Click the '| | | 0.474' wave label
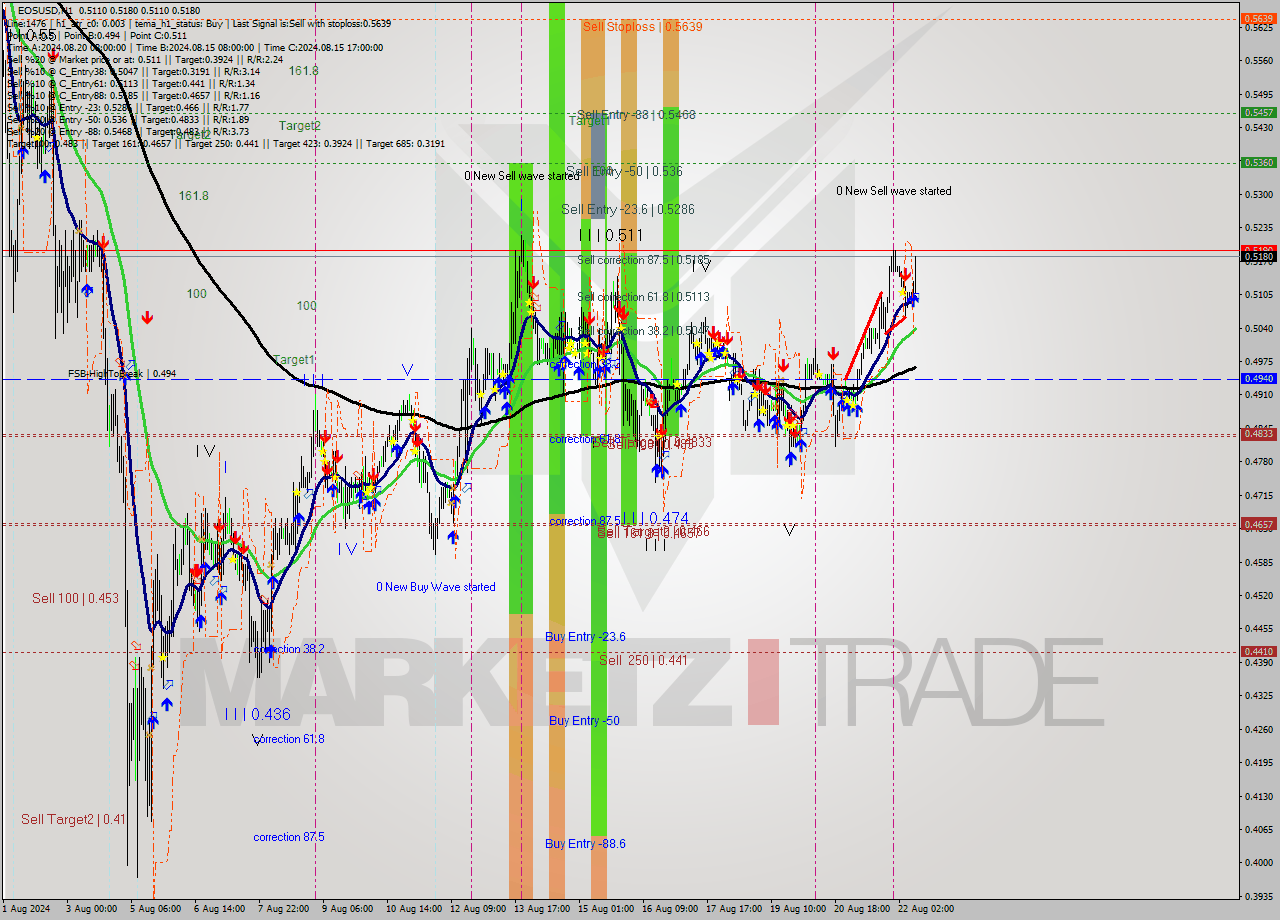1280x920 pixels. click(x=656, y=518)
